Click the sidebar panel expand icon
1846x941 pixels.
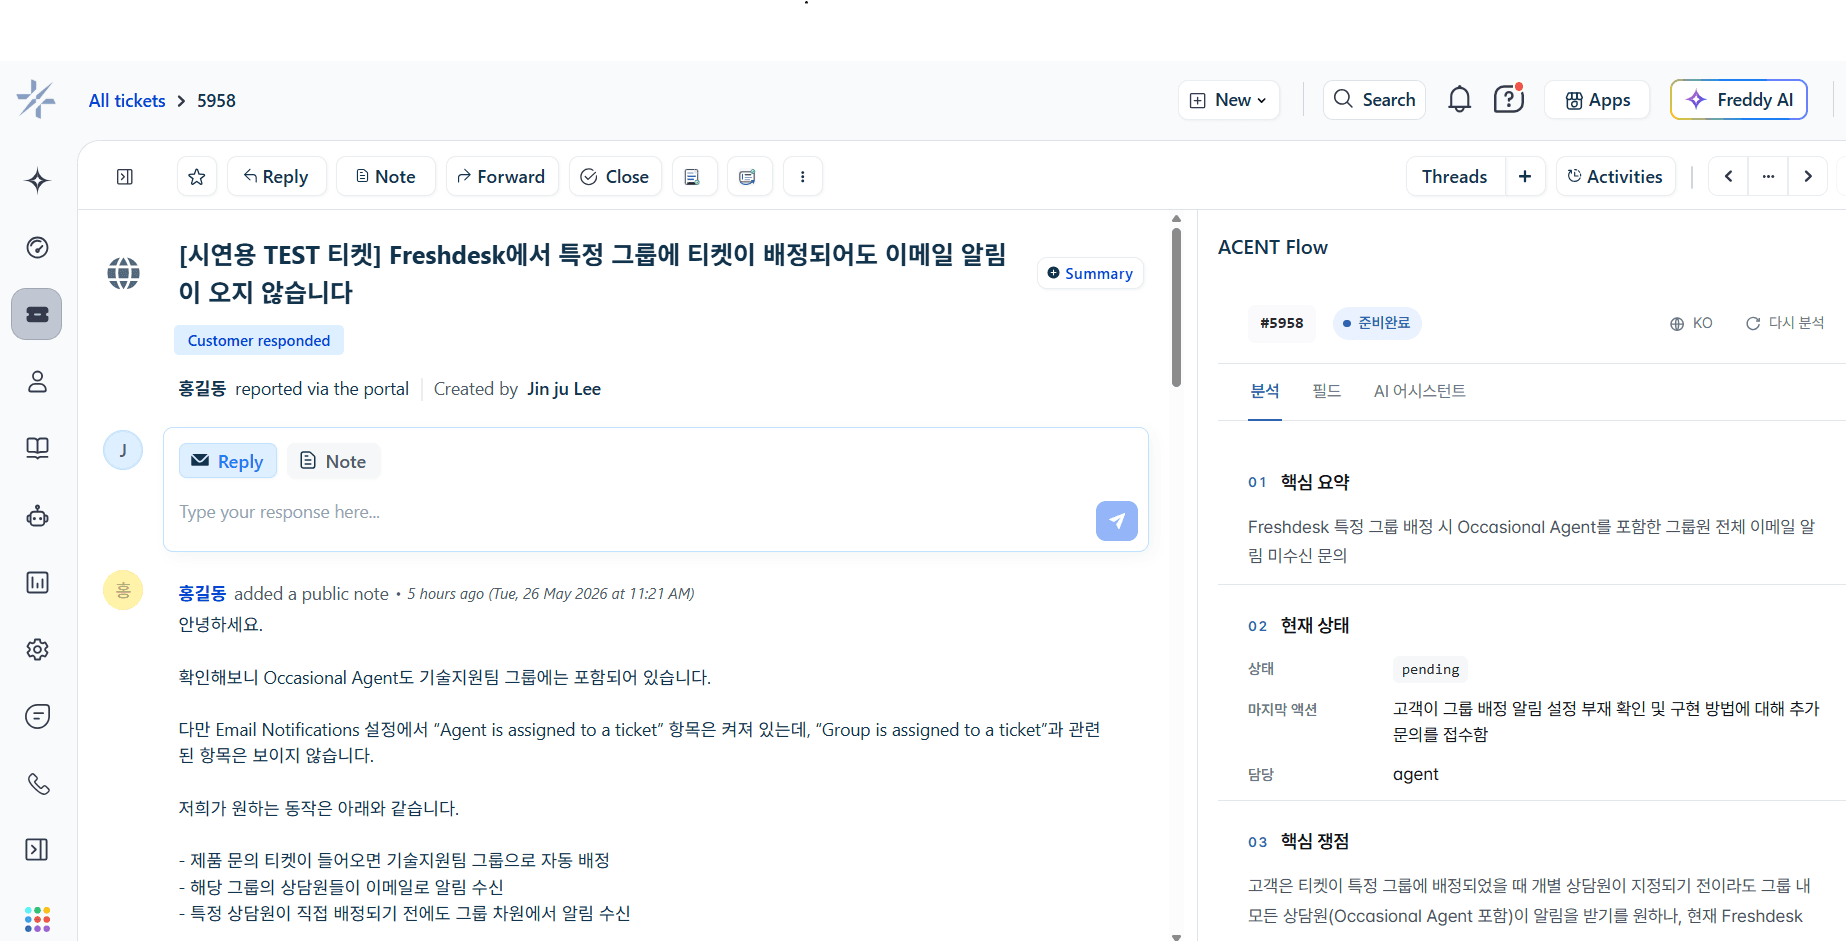37,850
